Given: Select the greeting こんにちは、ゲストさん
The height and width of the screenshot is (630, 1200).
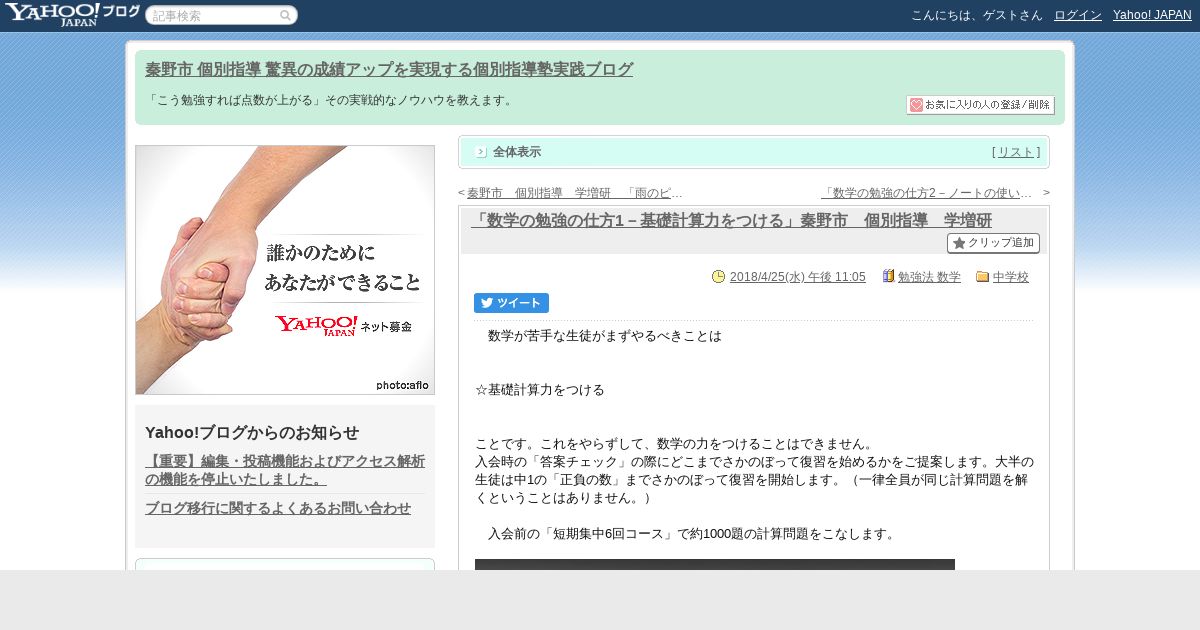Looking at the screenshot, I should [977, 15].
